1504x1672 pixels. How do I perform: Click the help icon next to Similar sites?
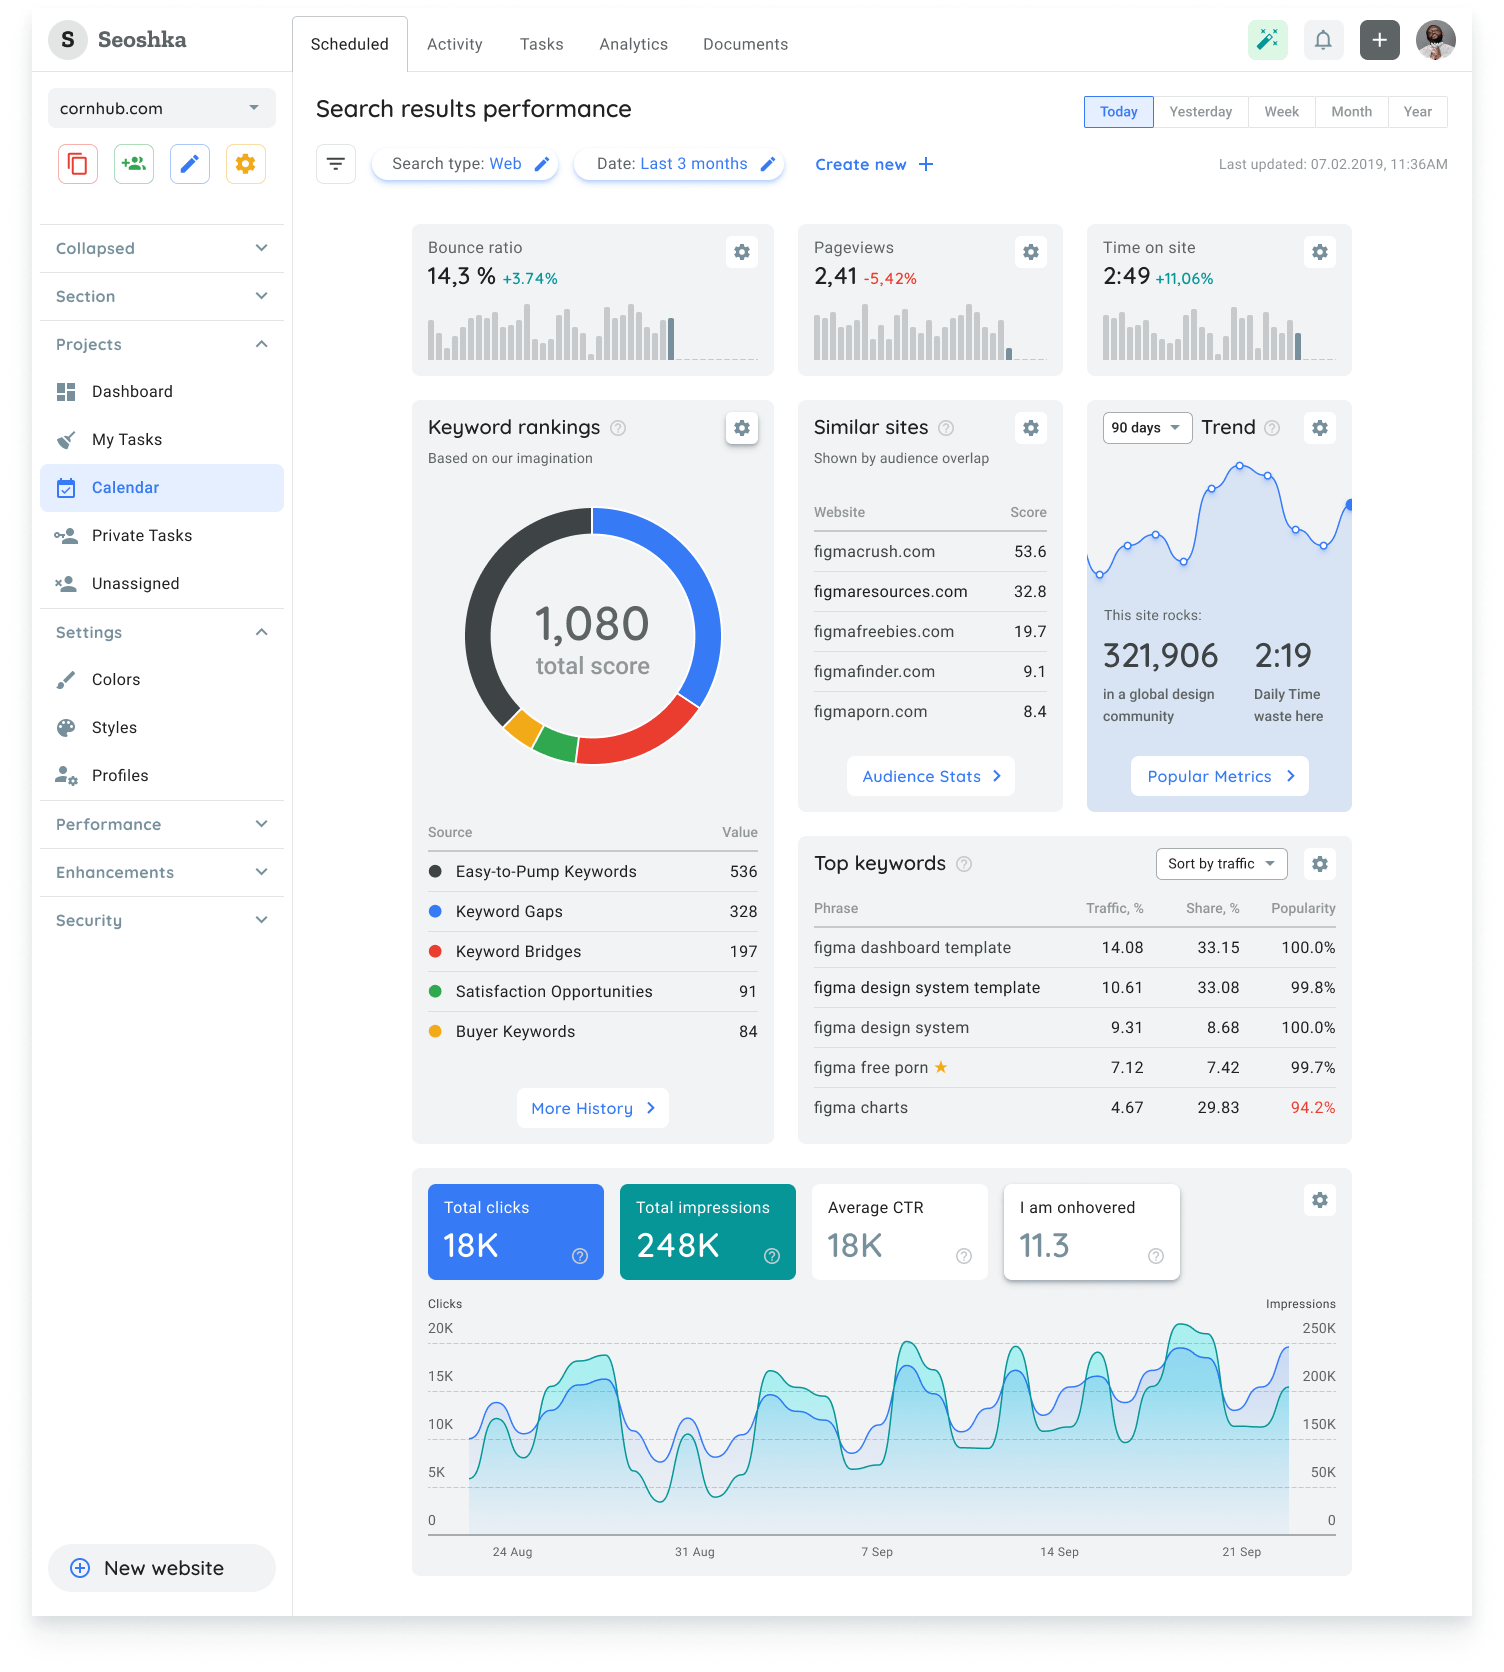[x=946, y=428]
